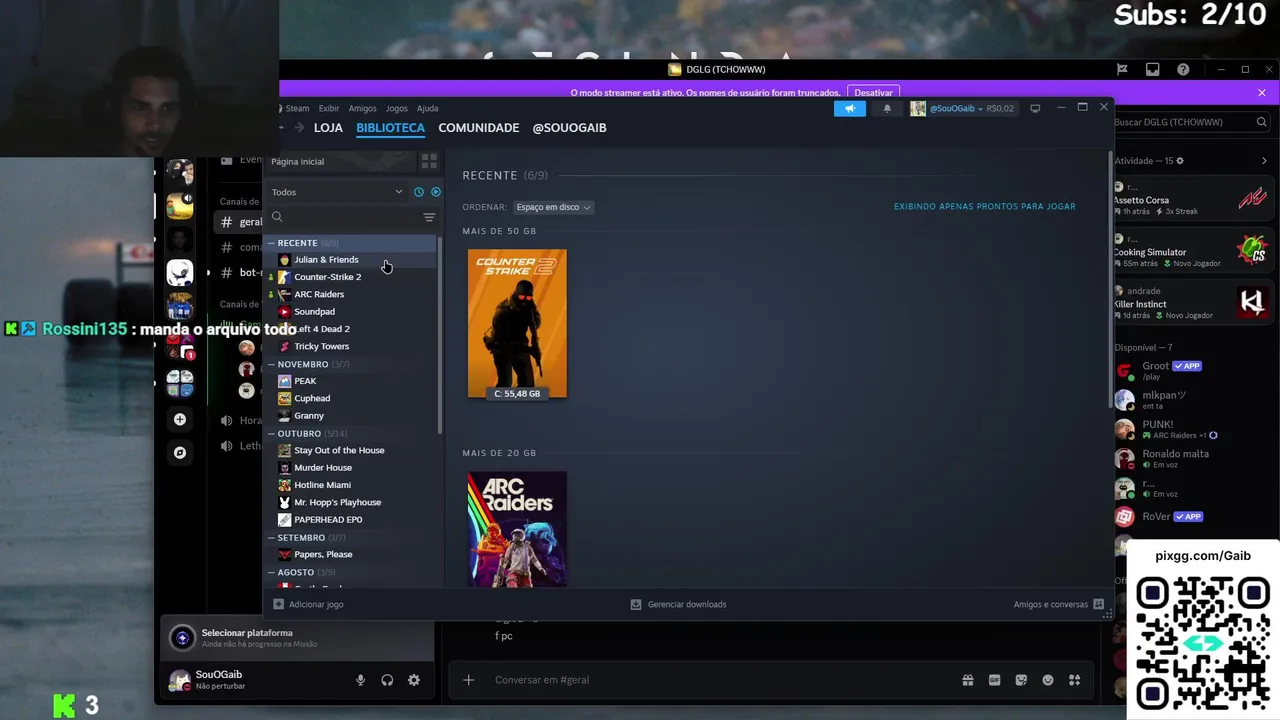Click Exibindo apenas prontos para jogar link

[985, 206]
